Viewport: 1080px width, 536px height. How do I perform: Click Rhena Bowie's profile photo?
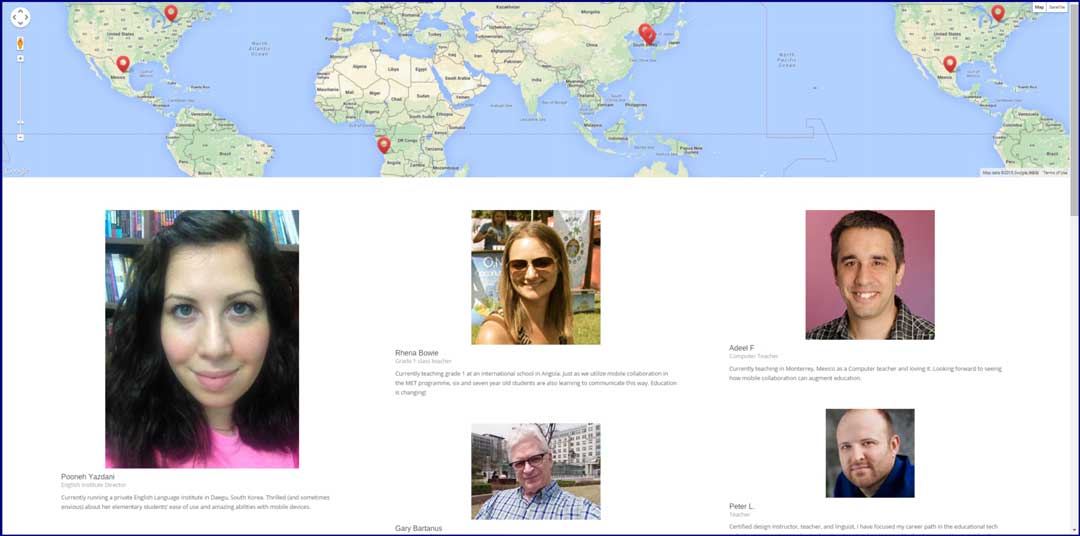tap(536, 277)
